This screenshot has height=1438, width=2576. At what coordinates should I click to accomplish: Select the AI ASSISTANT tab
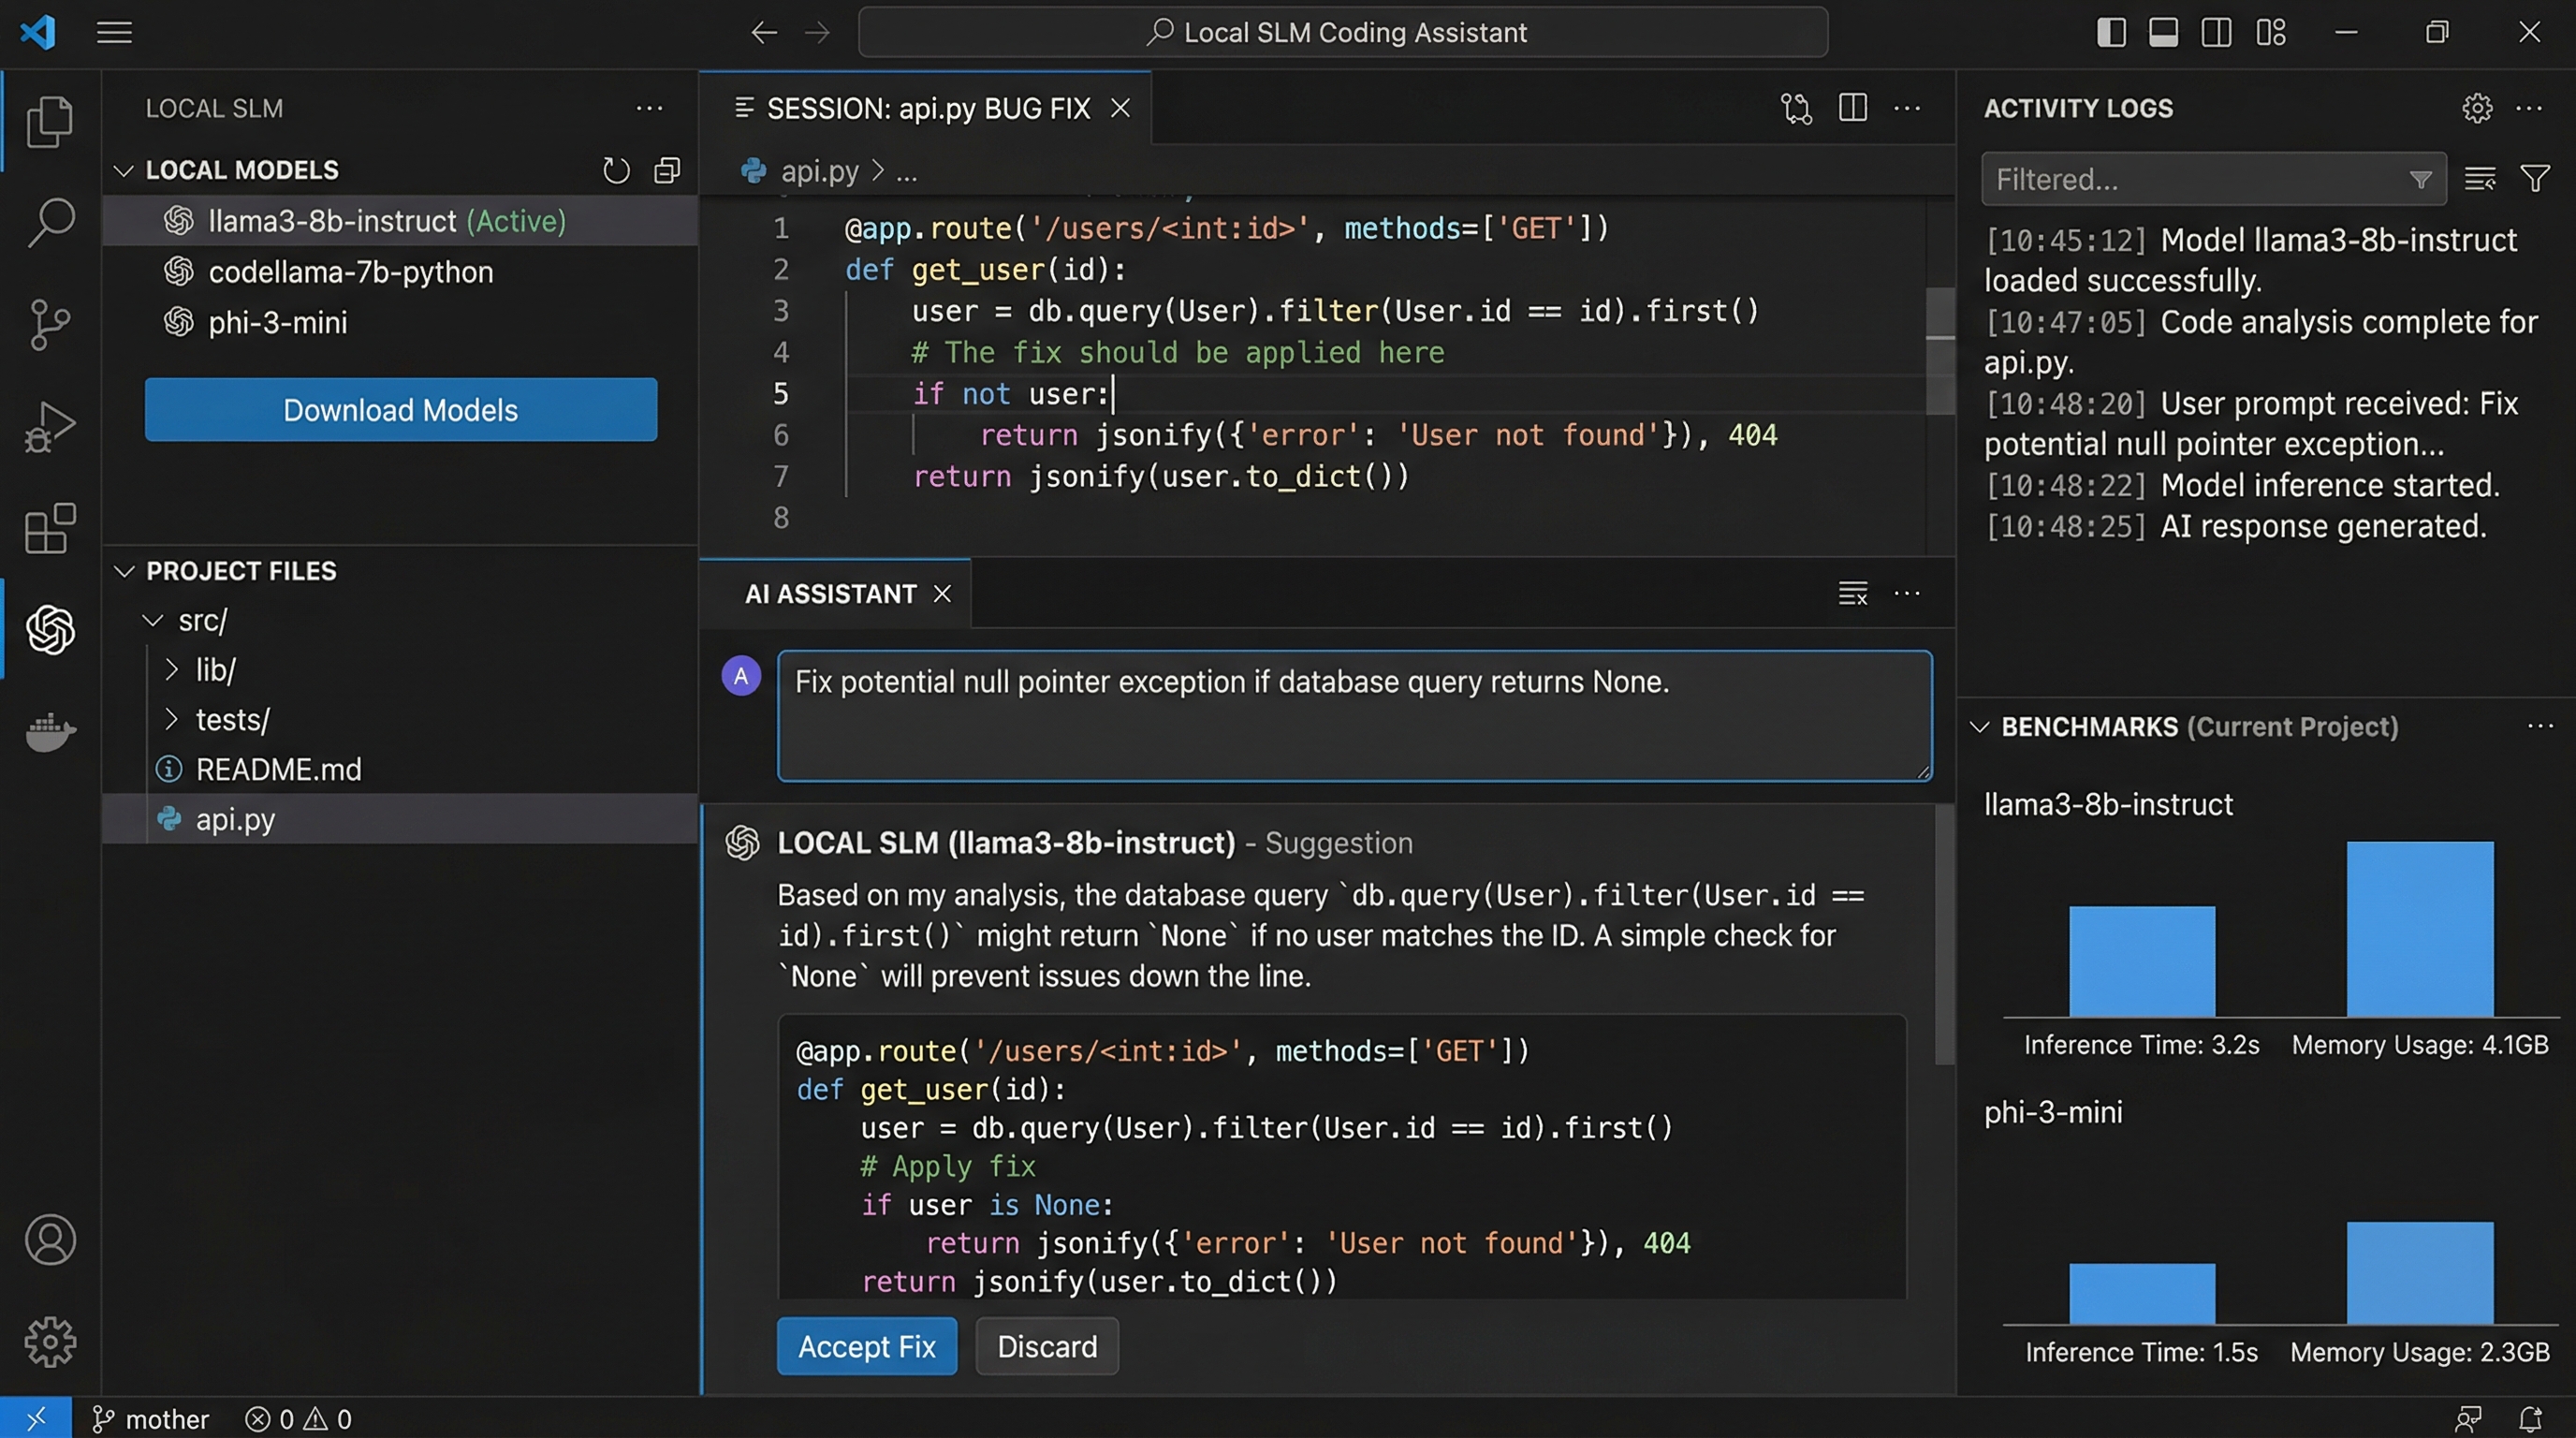[832, 593]
